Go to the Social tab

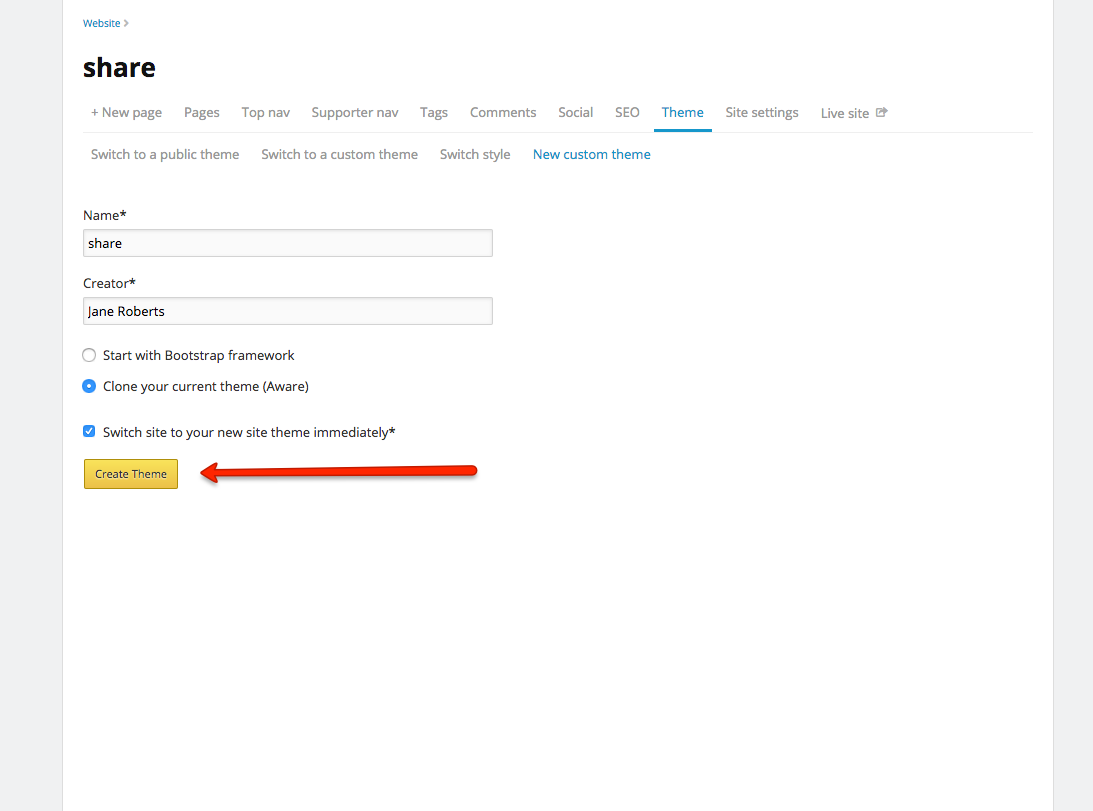coord(575,112)
